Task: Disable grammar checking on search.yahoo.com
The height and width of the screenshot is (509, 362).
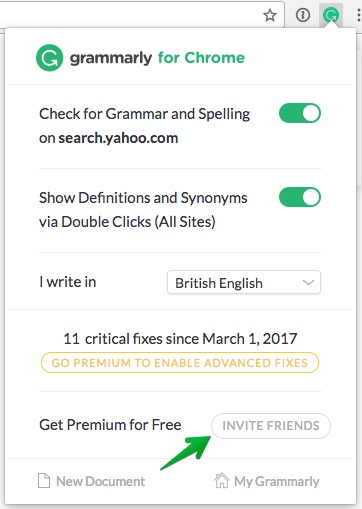Action: click(x=300, y=113)
